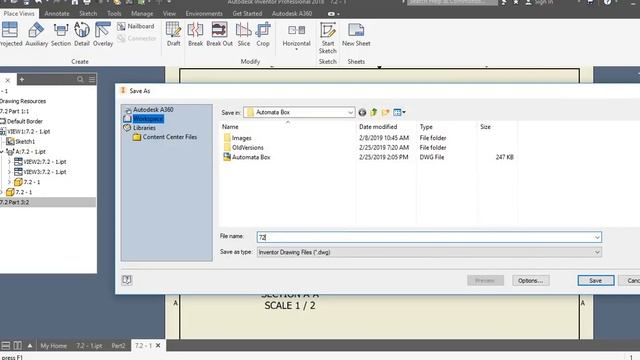
Task: Click the Start Sketch tool
Action: pyautogui.click(x=327, y=38)
